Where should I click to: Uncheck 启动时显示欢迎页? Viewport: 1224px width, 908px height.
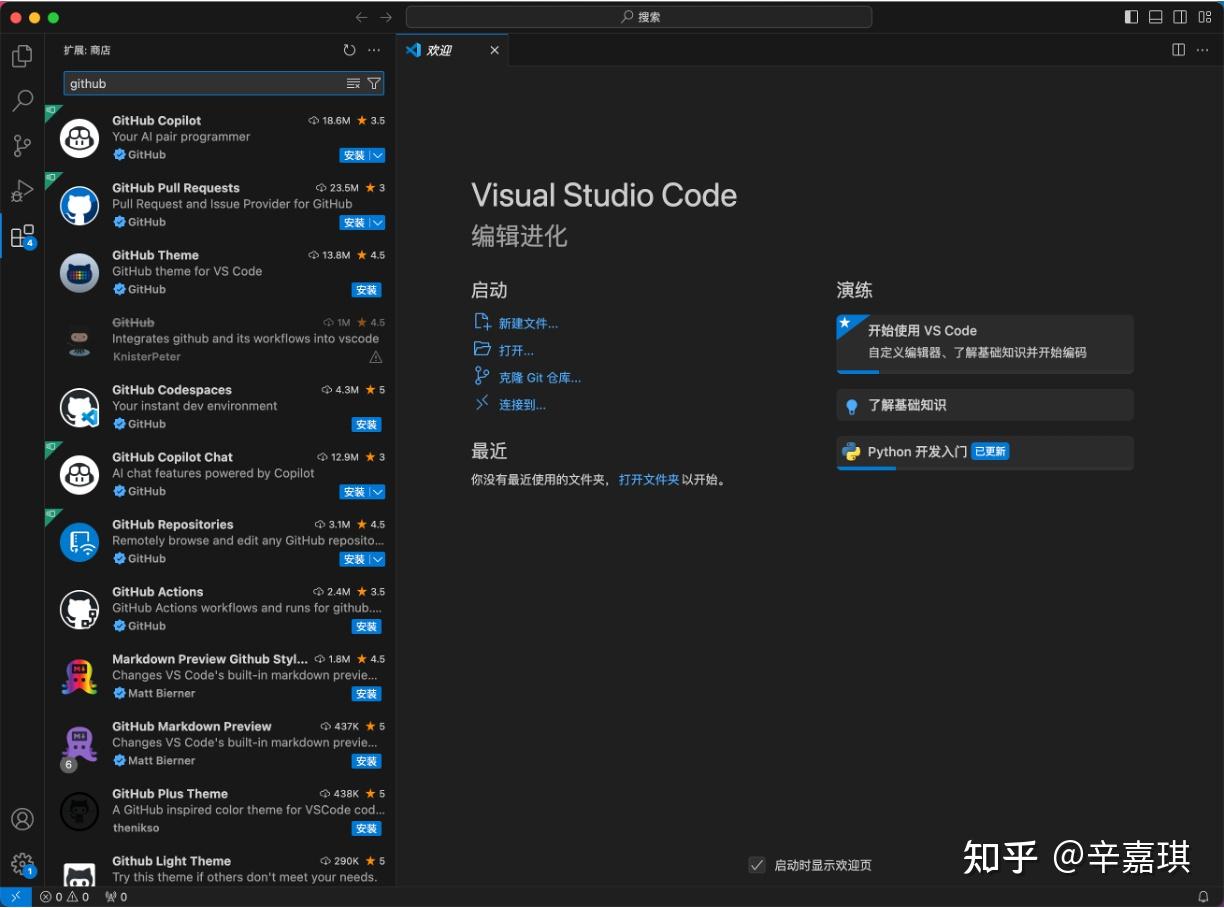757,865
